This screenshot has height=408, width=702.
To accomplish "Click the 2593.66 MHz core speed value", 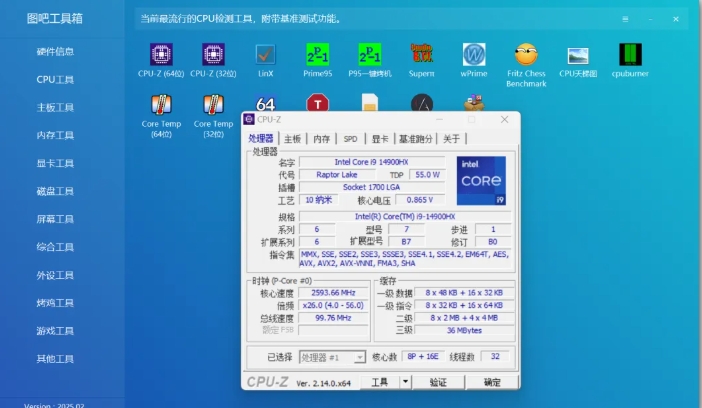I will click(x=333, y=293).
